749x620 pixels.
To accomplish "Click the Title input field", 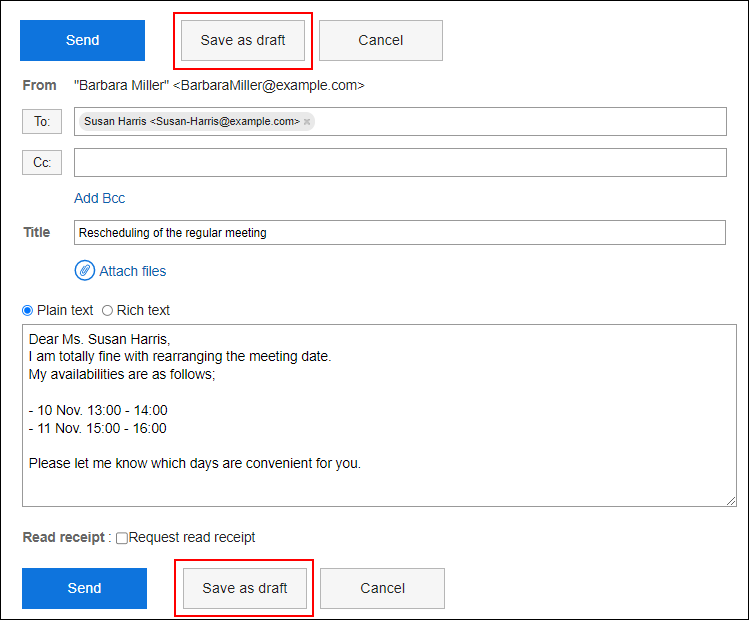I will click(400, 233).
